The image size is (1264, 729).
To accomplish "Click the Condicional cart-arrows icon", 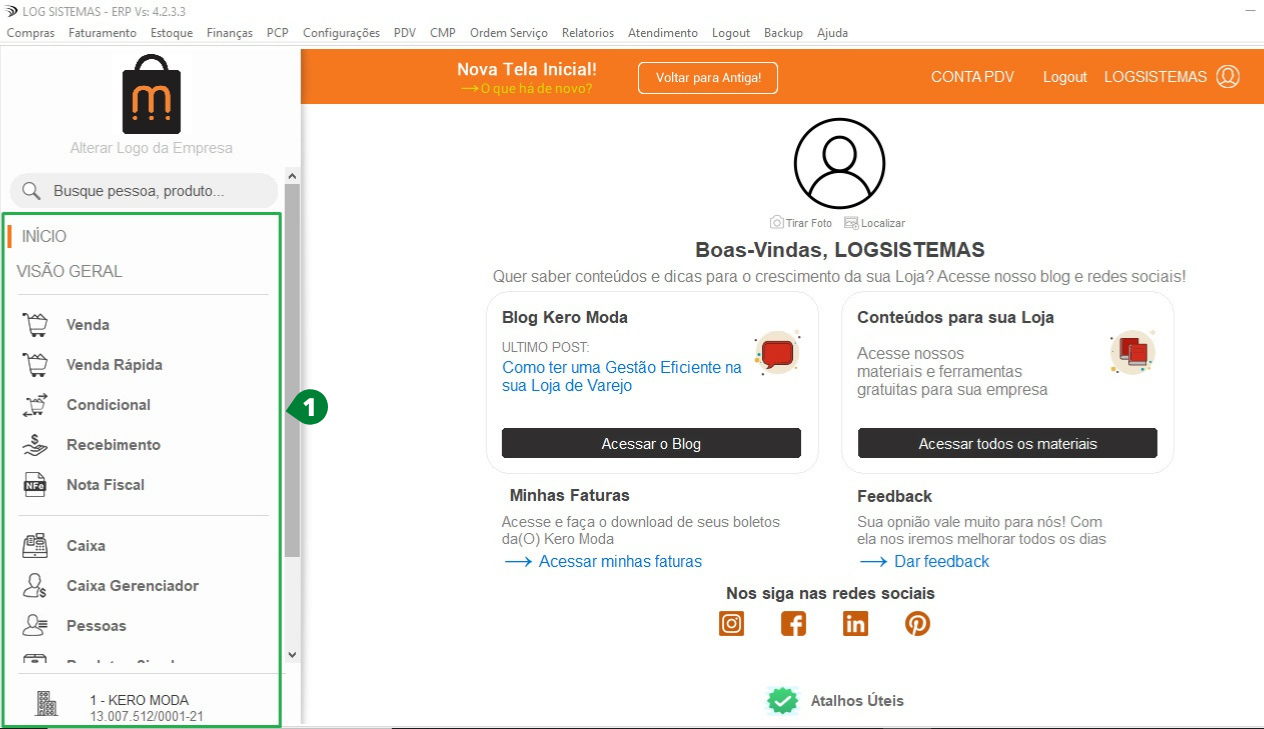I will pyautogui.click(x=36, y=405).
